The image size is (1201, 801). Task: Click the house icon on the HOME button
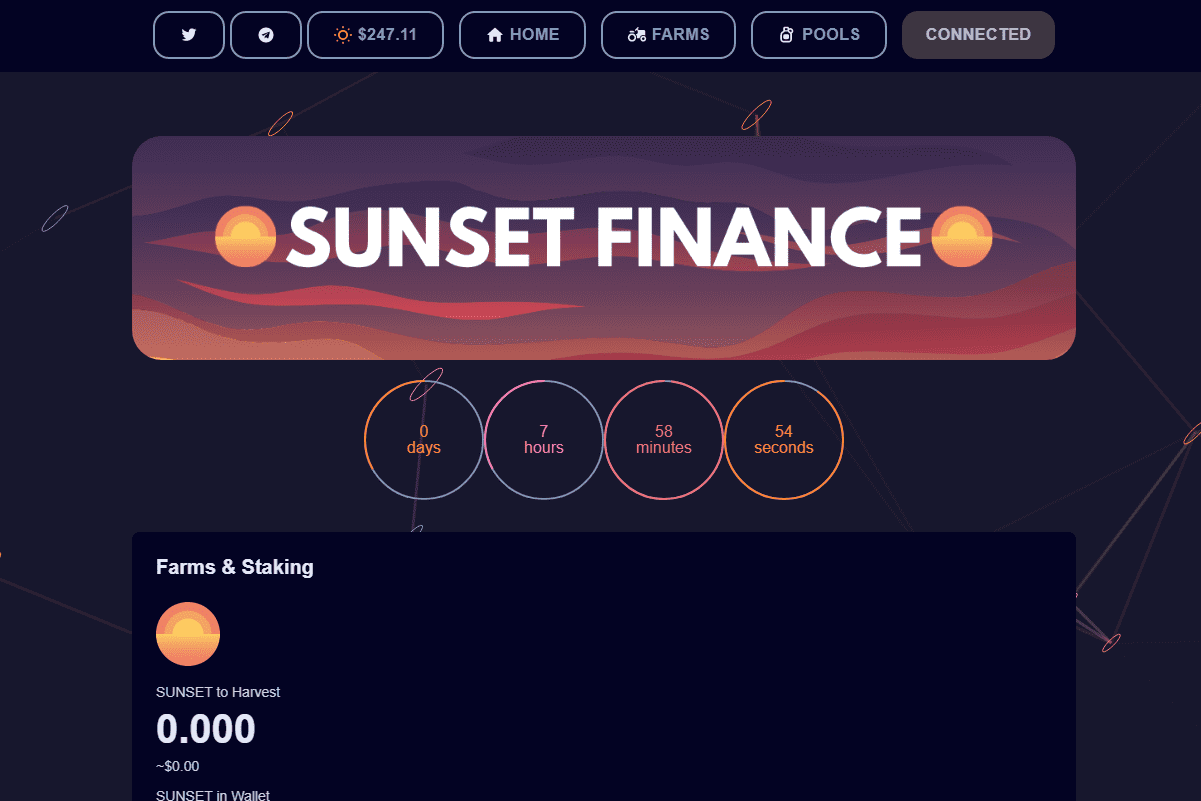click(x=494, y=34)
